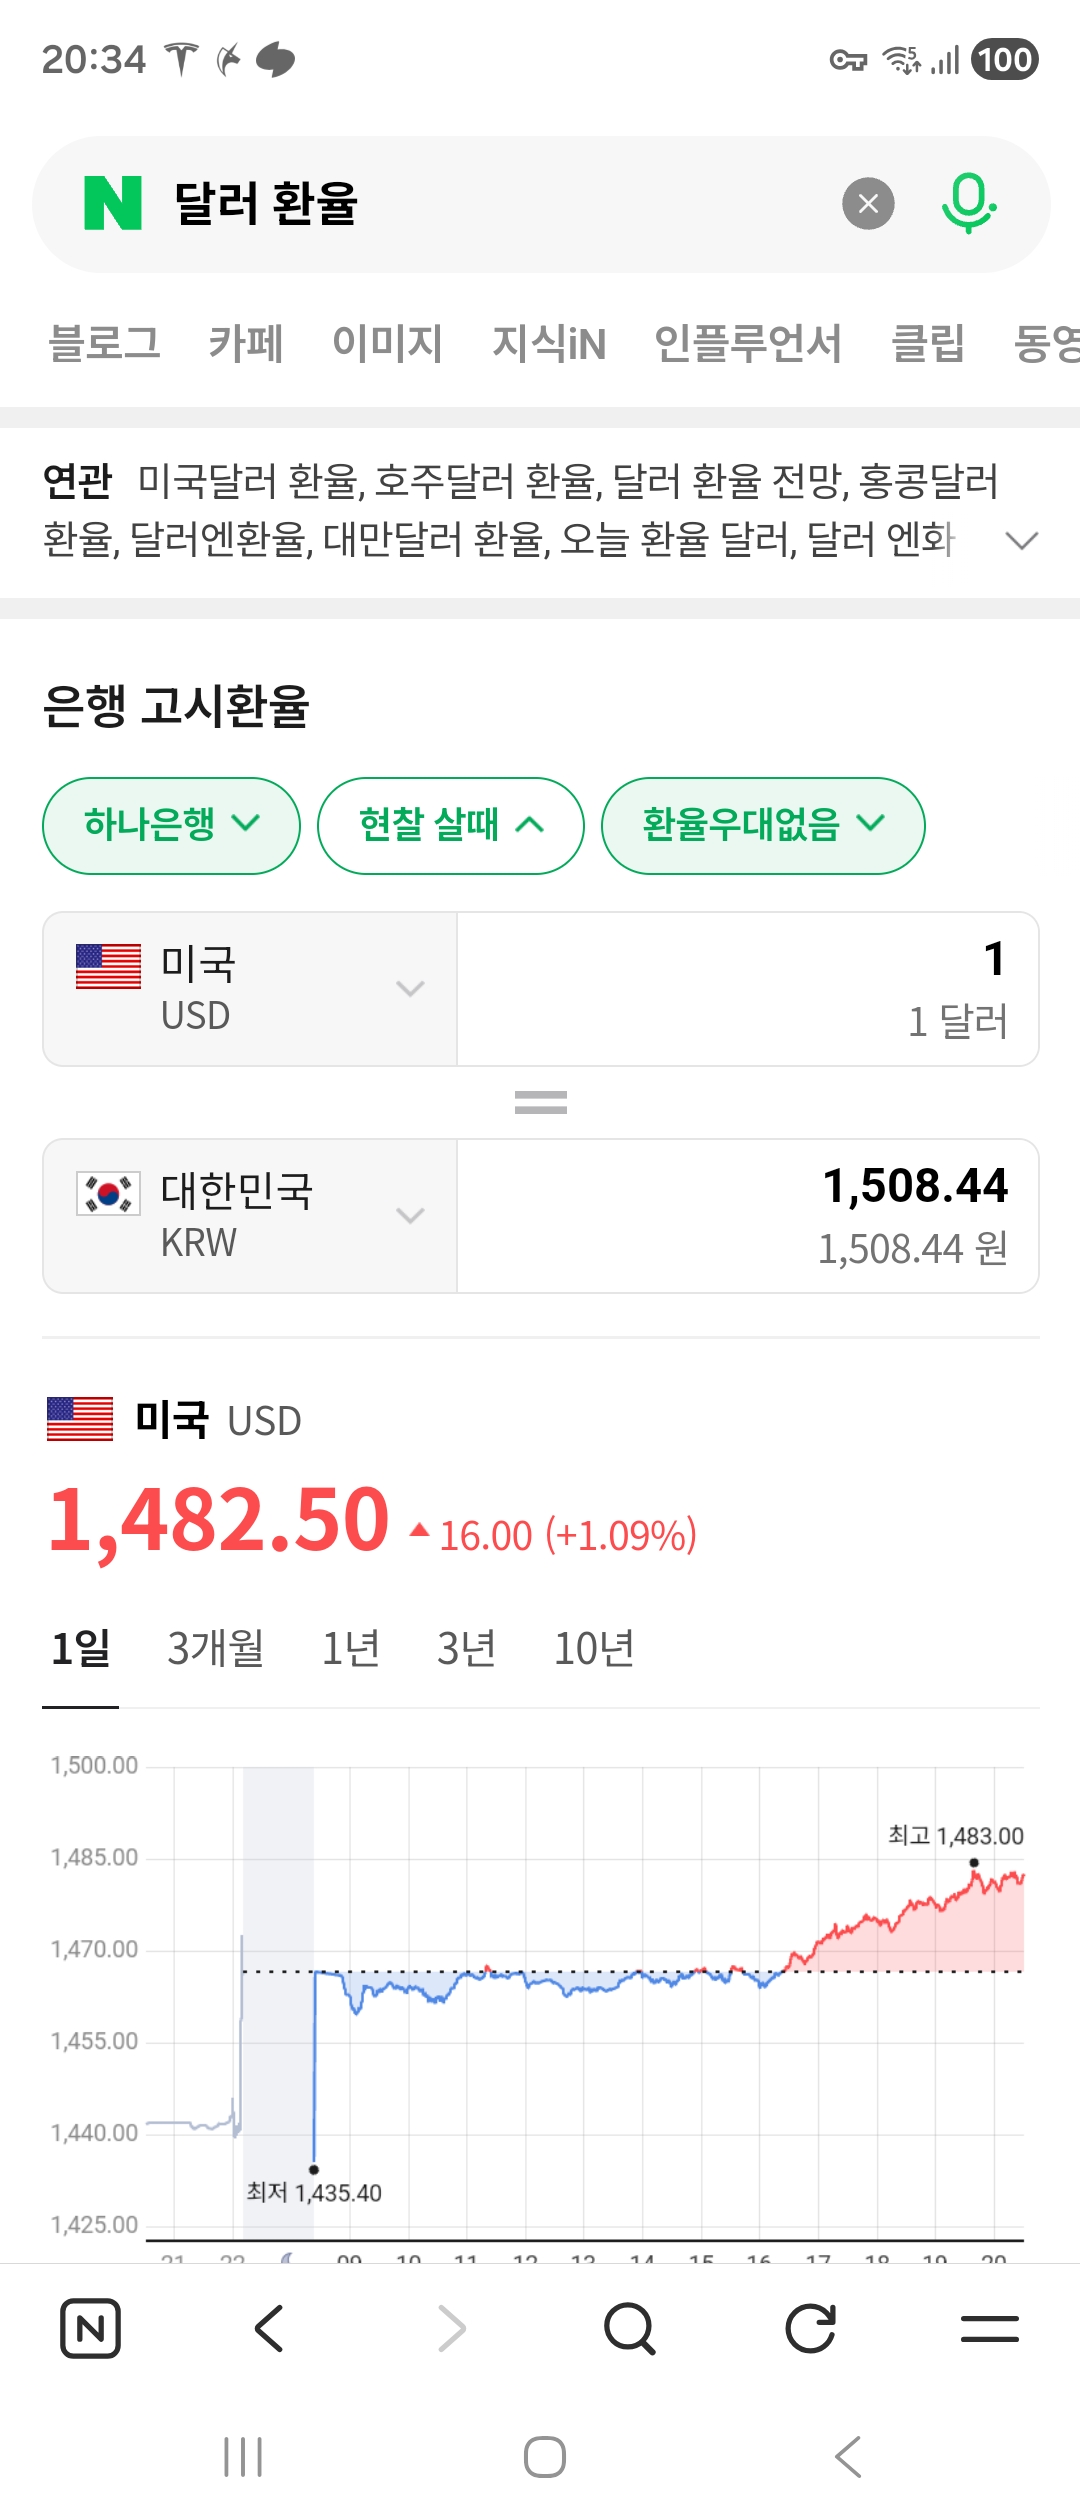Viewport: 1080px width, 2520px height.
Task: Tap the bottom bar search magnifier icon
Action: pos(630,2329)
